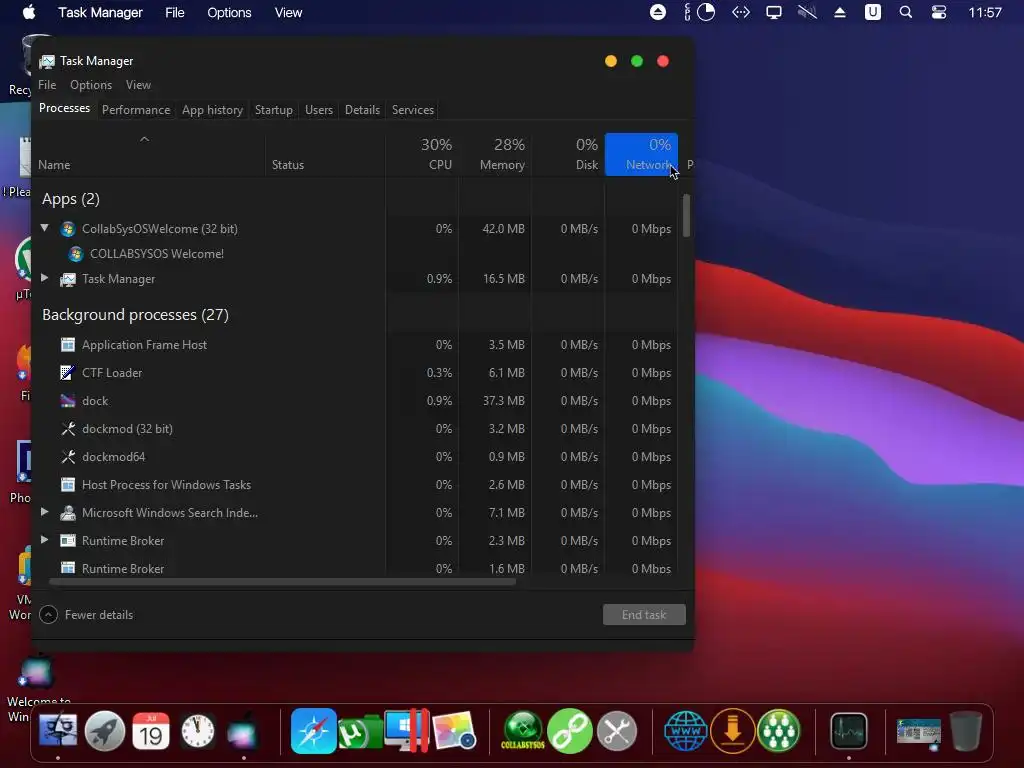
Task: Click the display monitor menu bar icon
Action: coord(774,12)
